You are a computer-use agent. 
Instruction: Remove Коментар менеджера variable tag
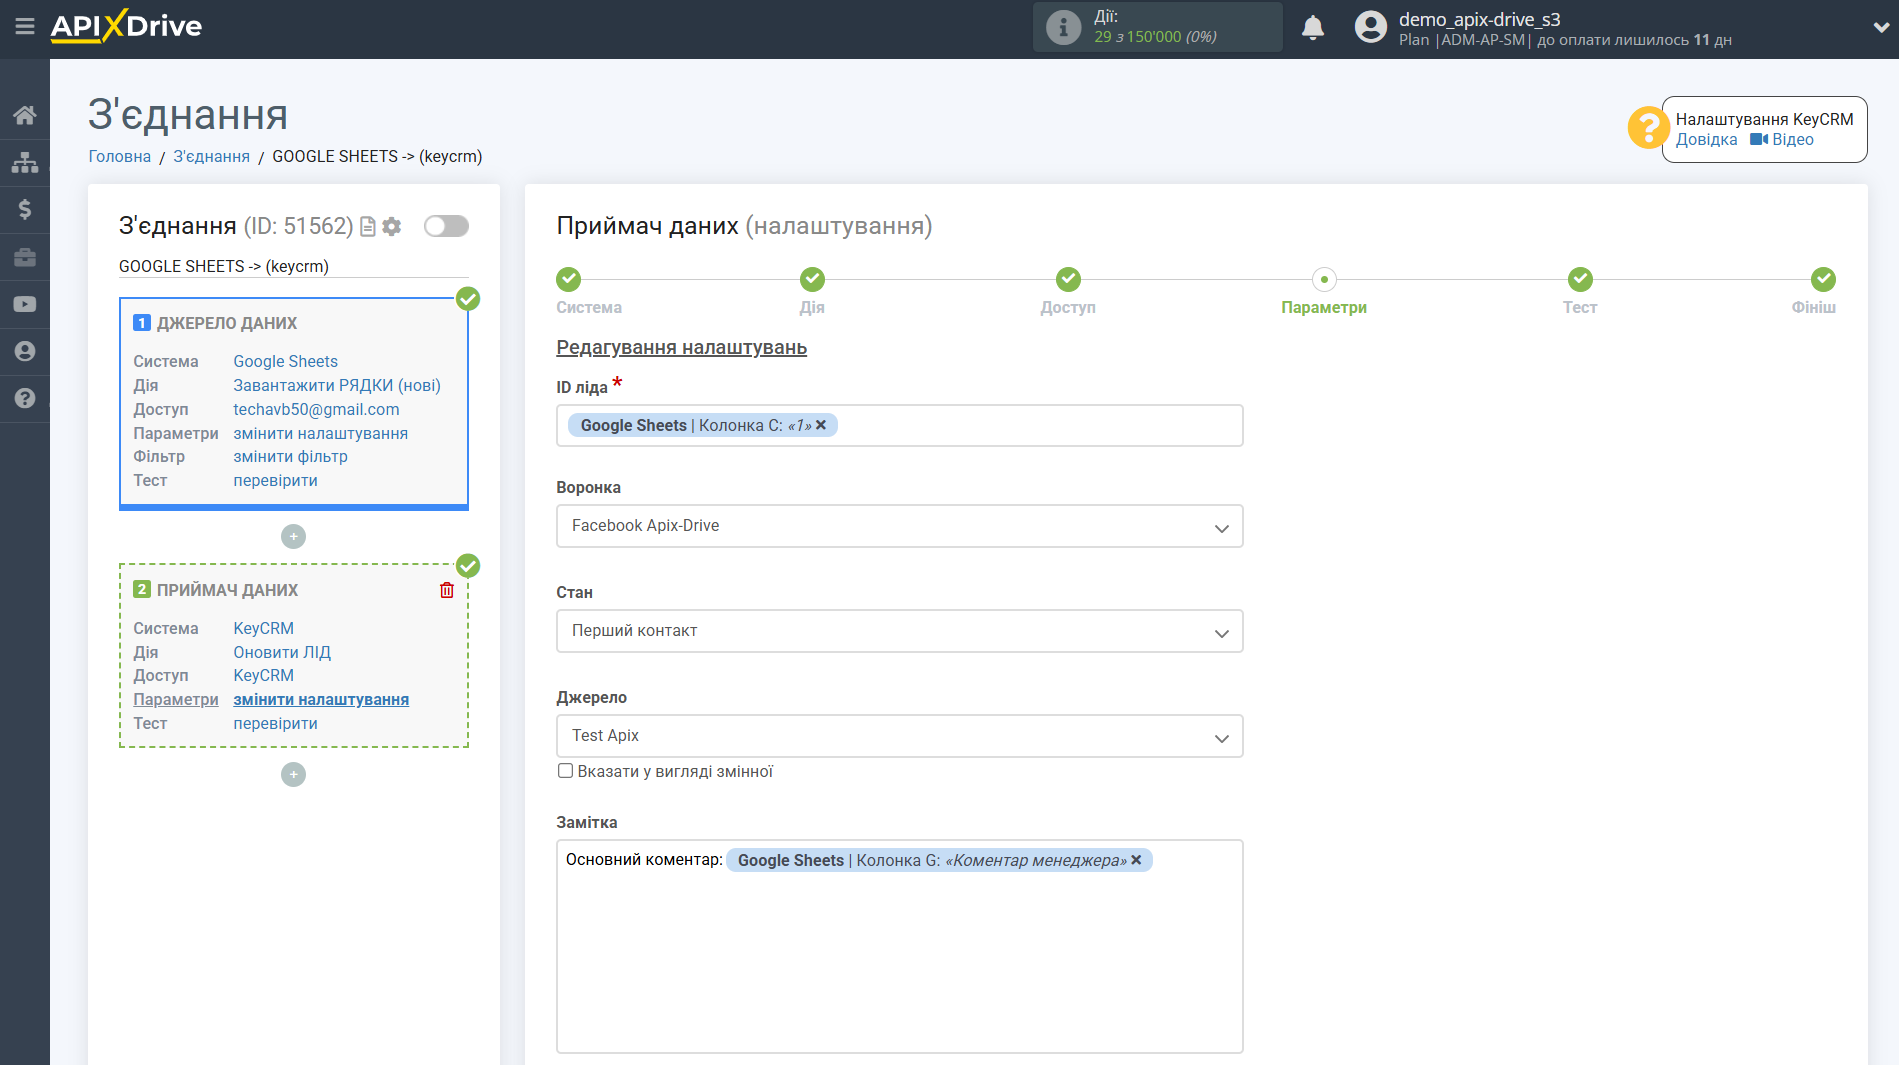coord(1136,860)
